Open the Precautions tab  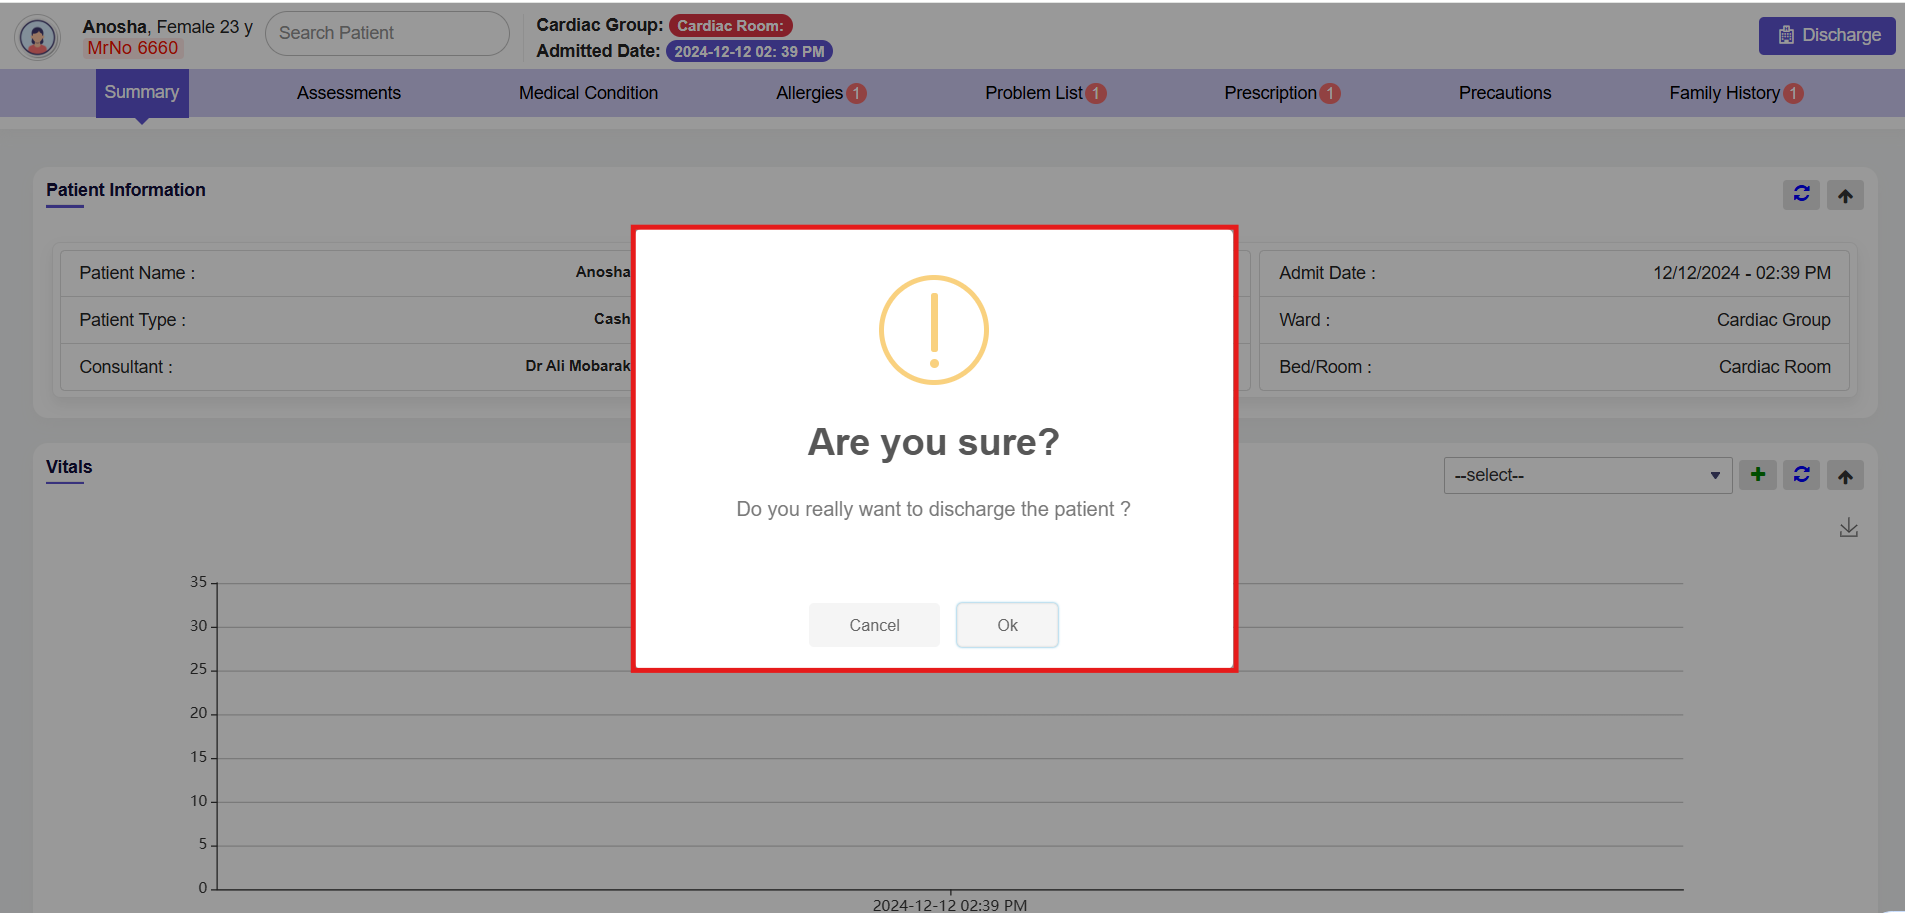pyautogui.click(x=1504, y=93)
